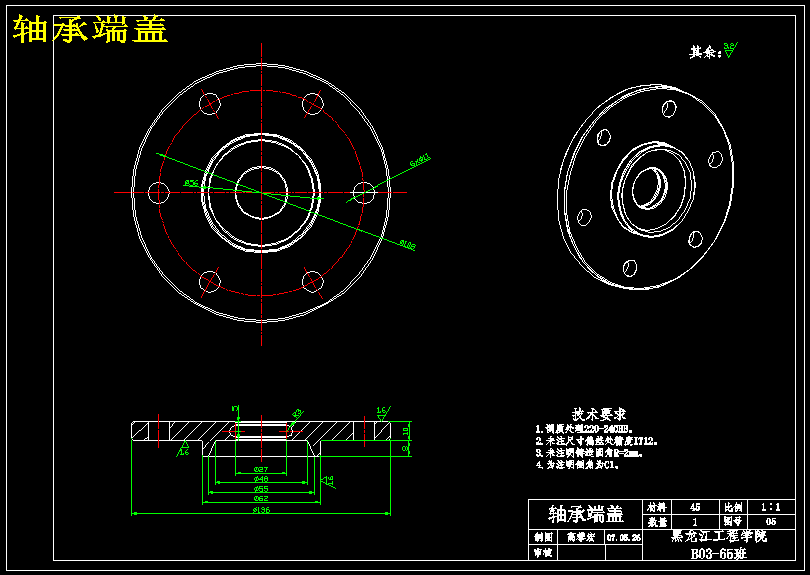Click 轴承端盖 in the title block

(586, 514)
